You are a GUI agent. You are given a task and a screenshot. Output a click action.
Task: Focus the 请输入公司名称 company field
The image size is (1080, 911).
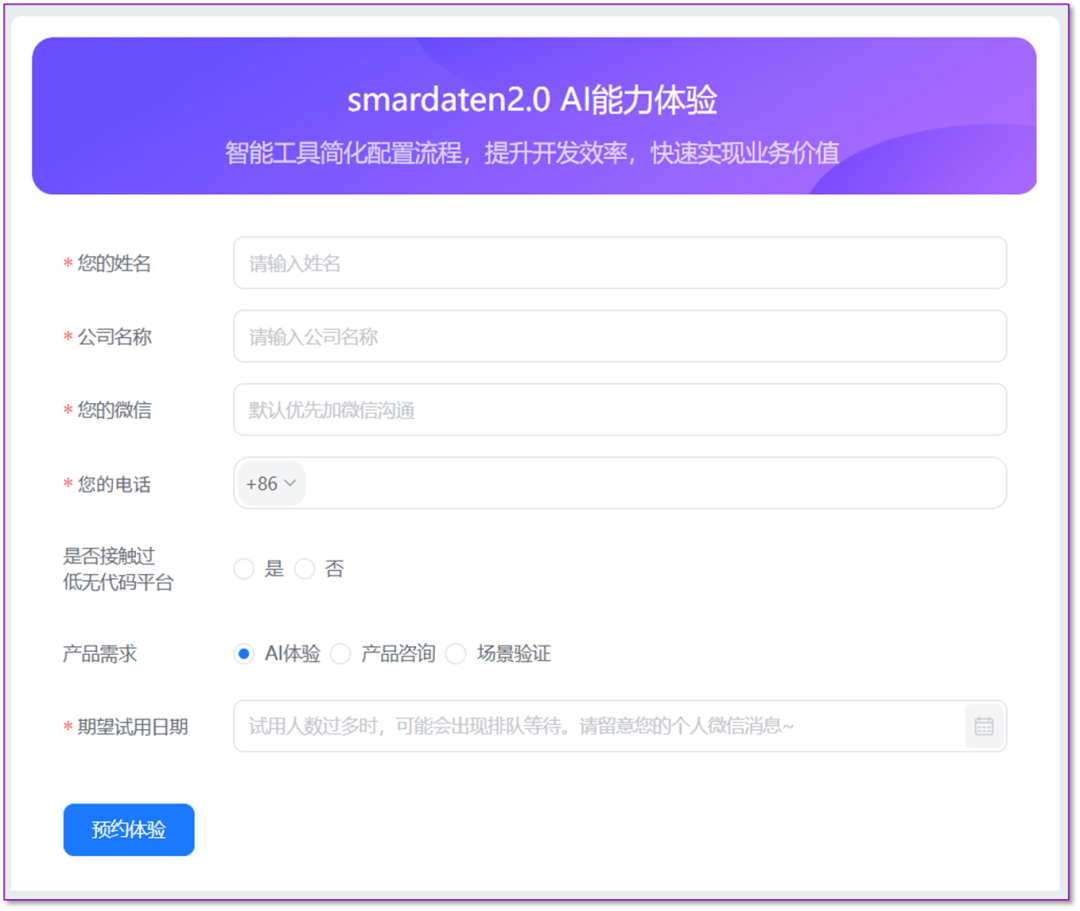click(620, 337)
